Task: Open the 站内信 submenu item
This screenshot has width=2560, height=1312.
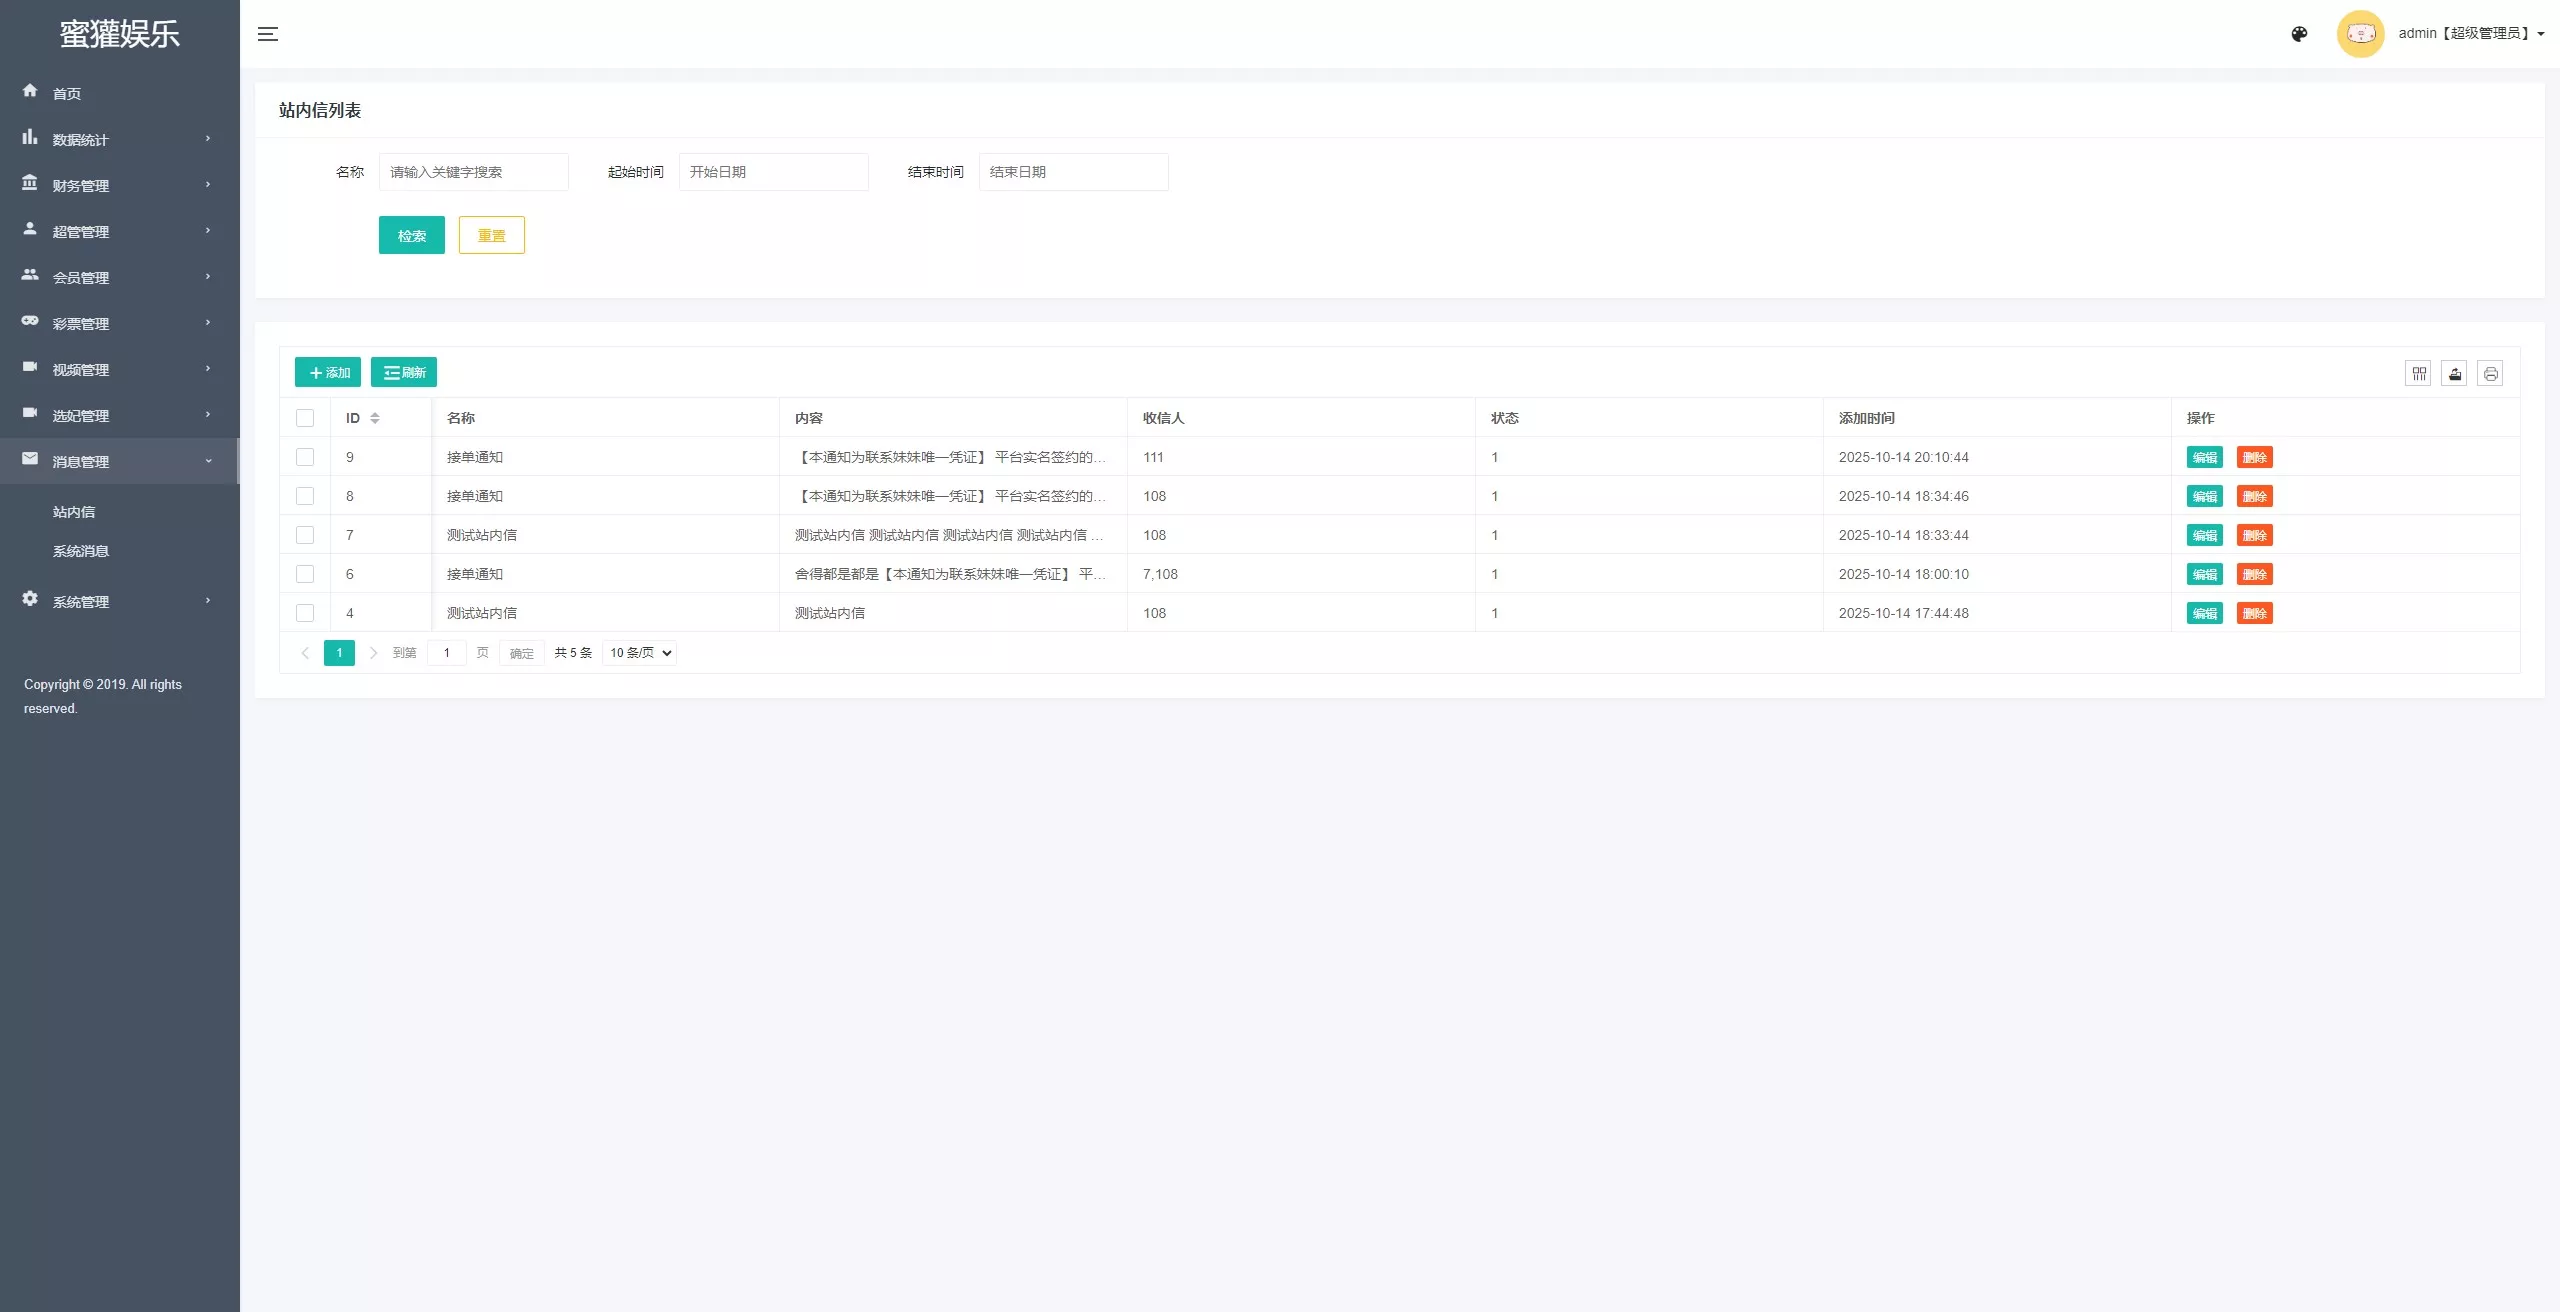Action: [x=74, y=512]
